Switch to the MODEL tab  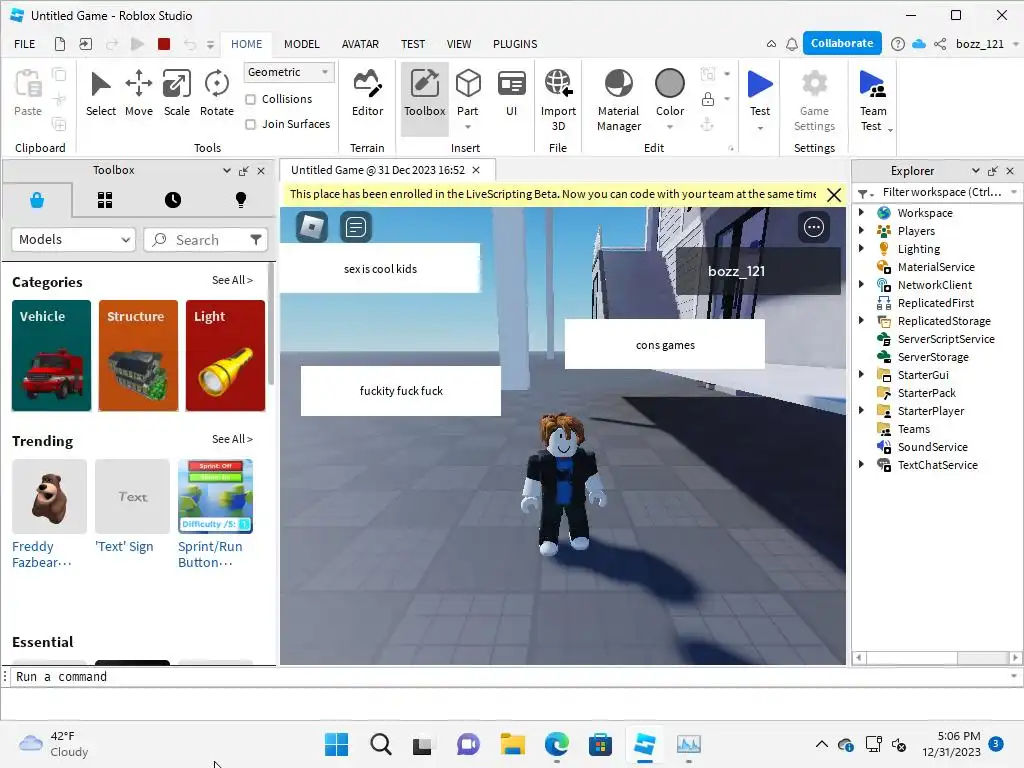point(302,44)
